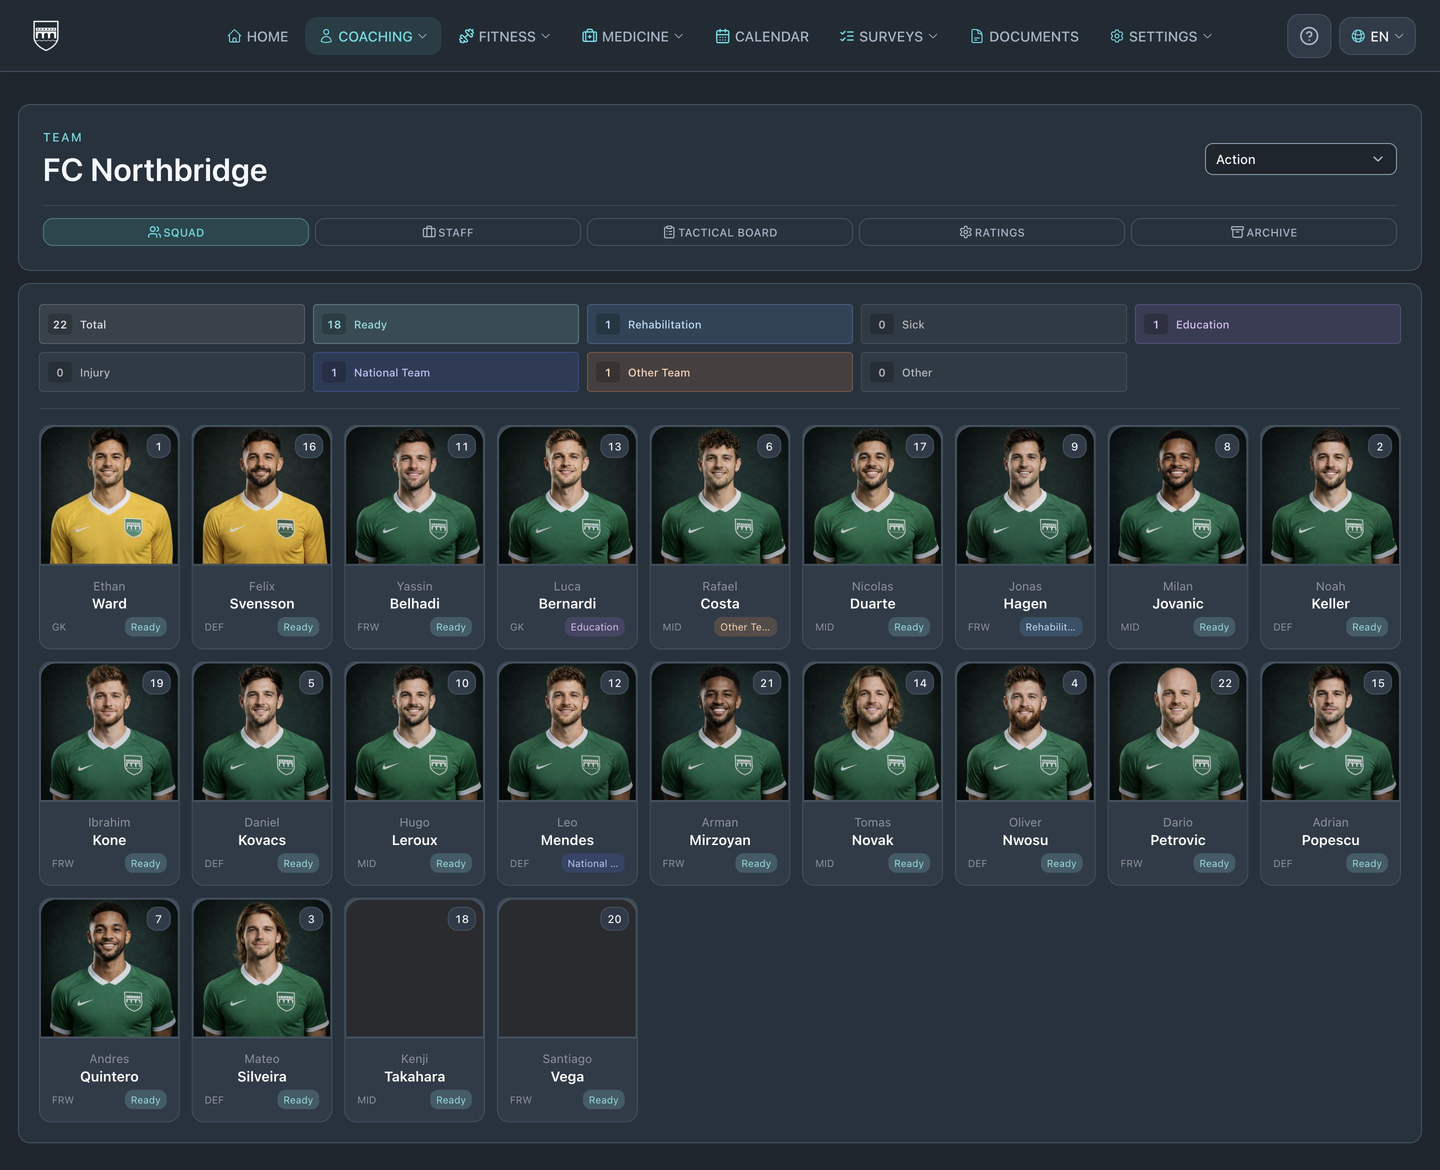Click the Documents file icon
Image resolution: width=1440 pixels, height=1170 pixels.
click(976, 36)
